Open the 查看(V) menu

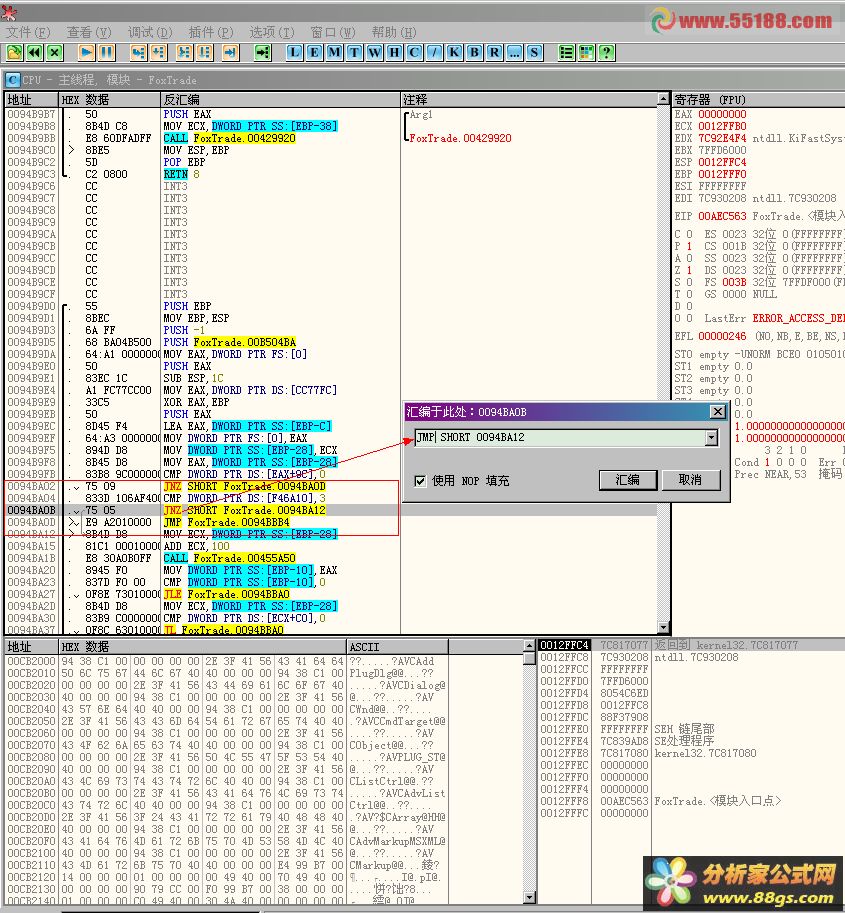pos(89,32)
